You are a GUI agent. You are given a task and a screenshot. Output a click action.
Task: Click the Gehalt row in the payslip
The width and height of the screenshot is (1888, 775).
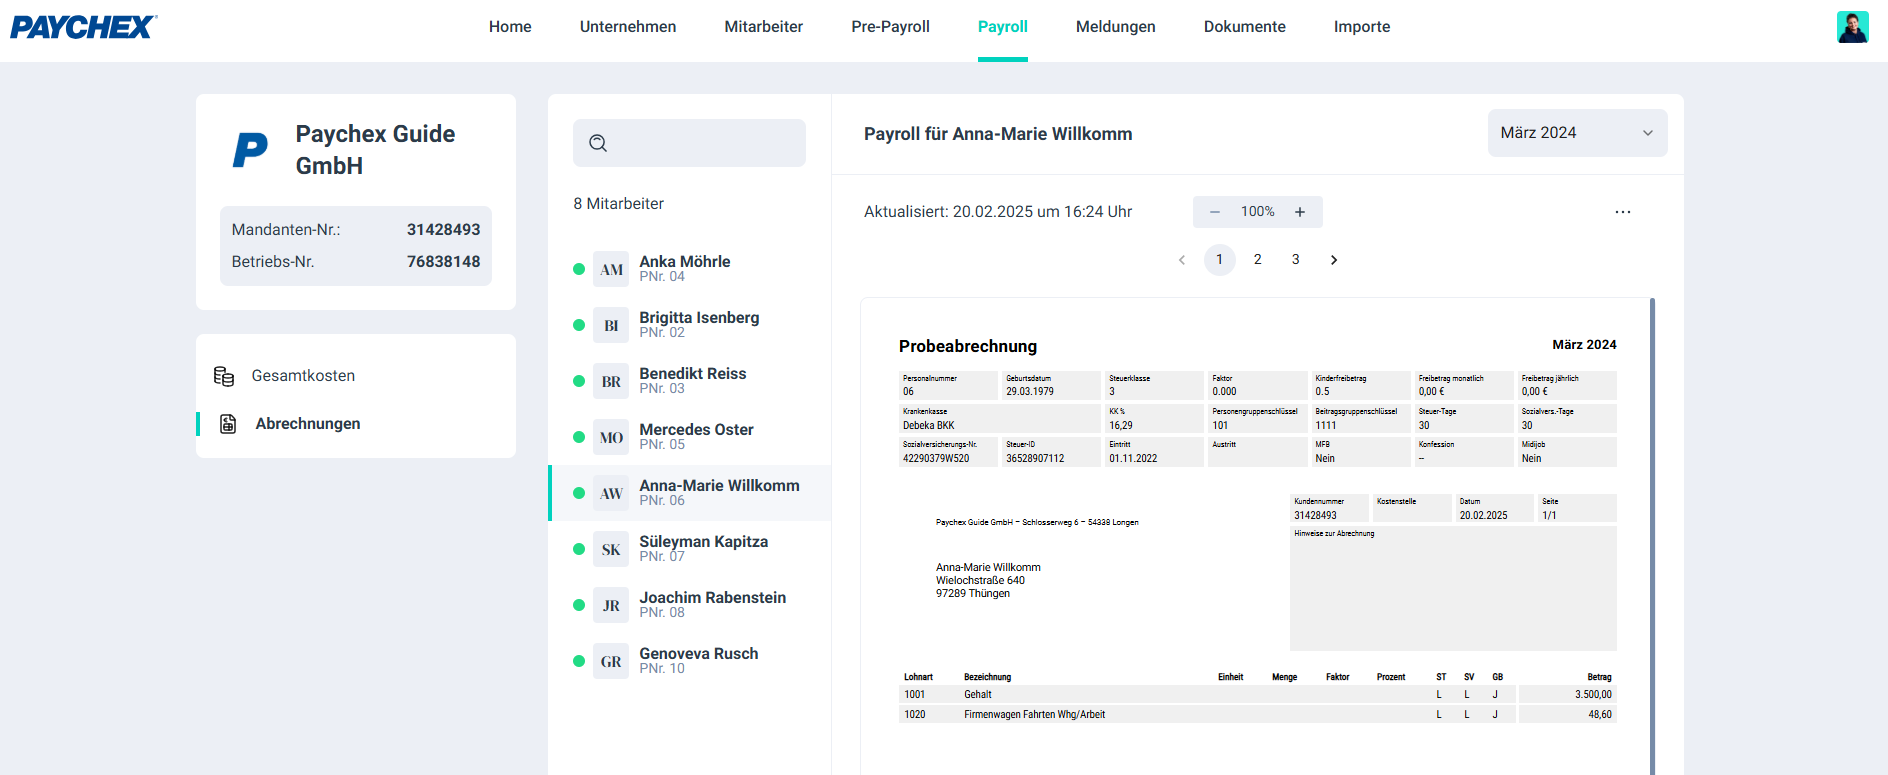point(1258,695)
